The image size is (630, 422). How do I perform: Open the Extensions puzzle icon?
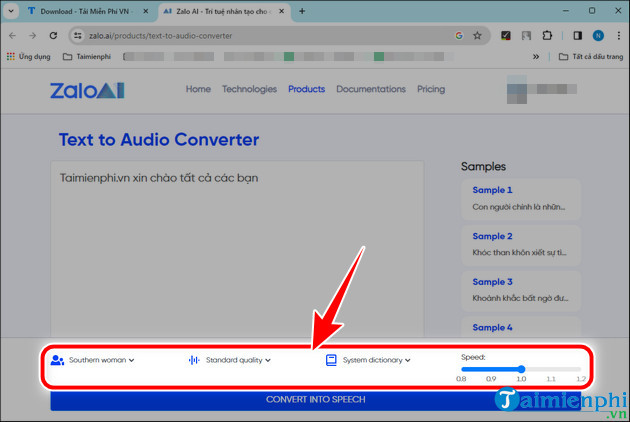(x=547, y=36)
